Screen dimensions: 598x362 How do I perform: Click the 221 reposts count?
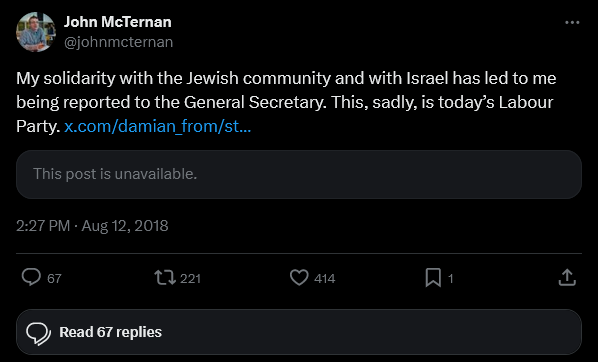click(x=190, y=278)
